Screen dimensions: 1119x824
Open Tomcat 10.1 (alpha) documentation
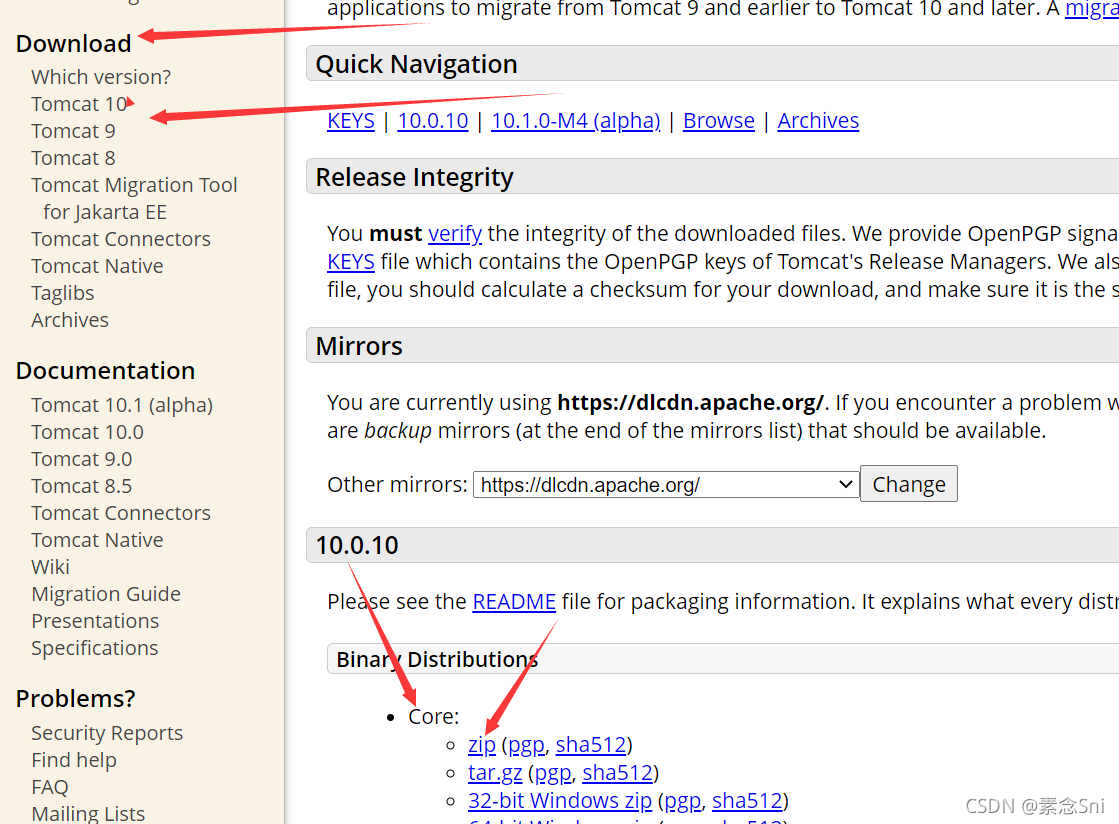tap(122, 405)
